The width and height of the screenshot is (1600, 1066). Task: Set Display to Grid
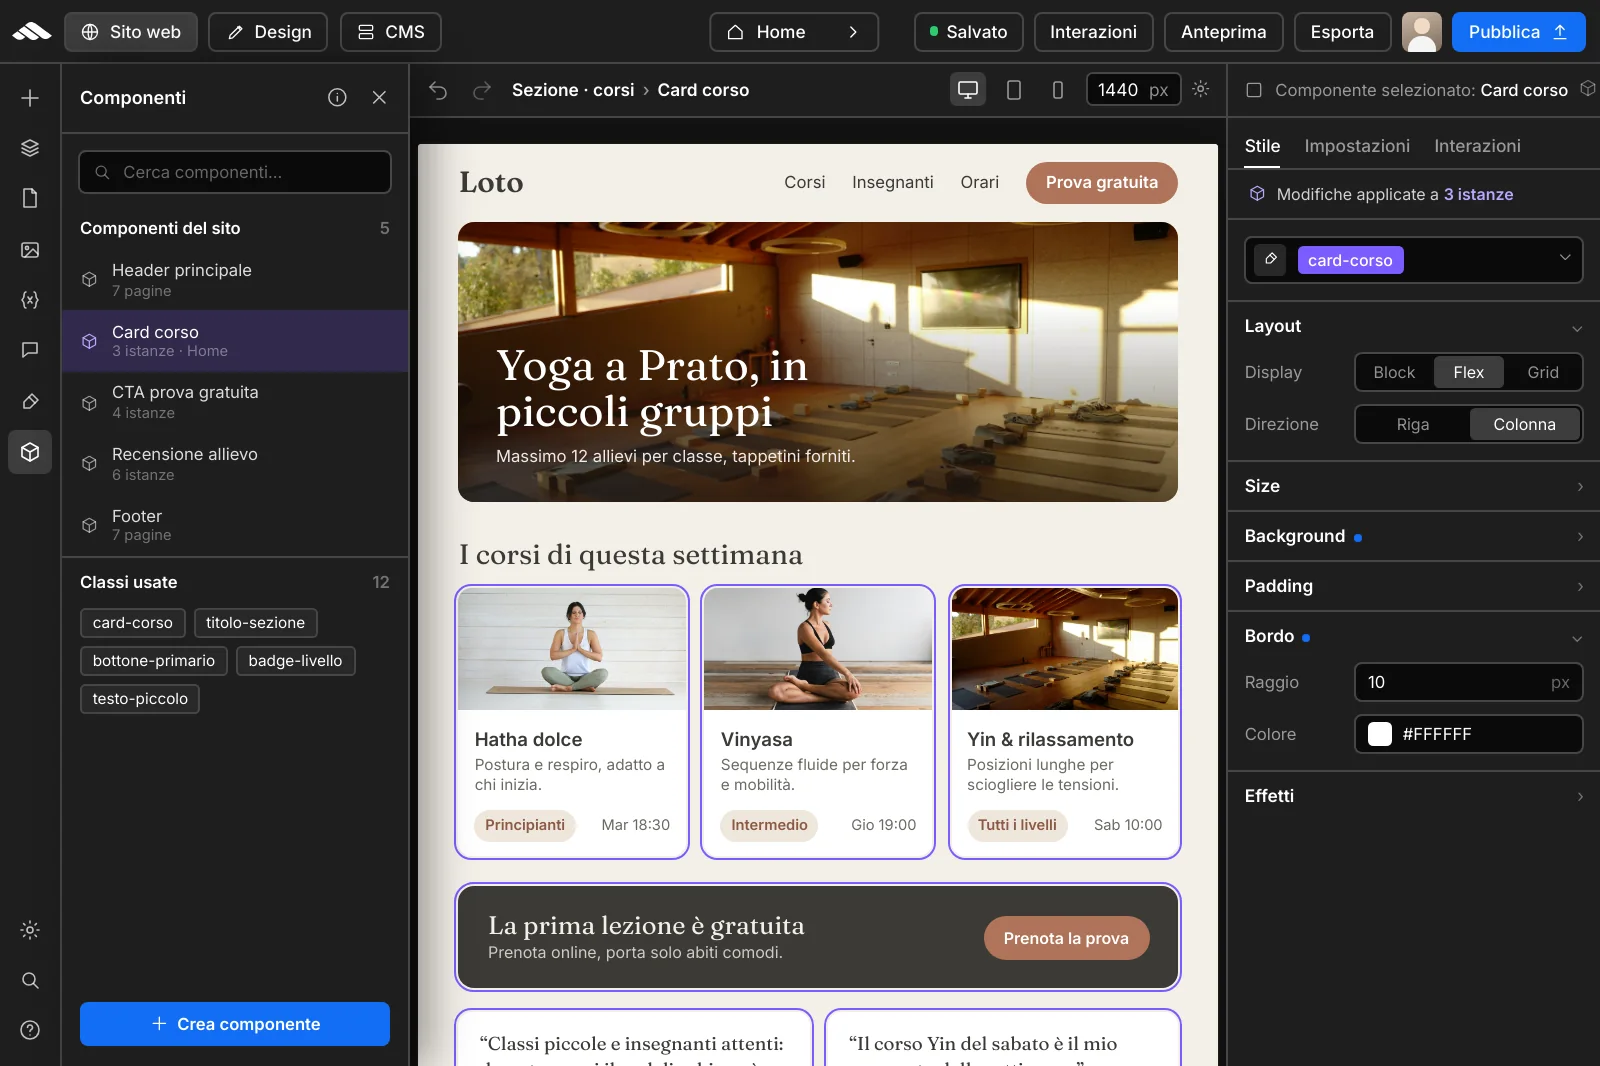[x=1542, y=372]
